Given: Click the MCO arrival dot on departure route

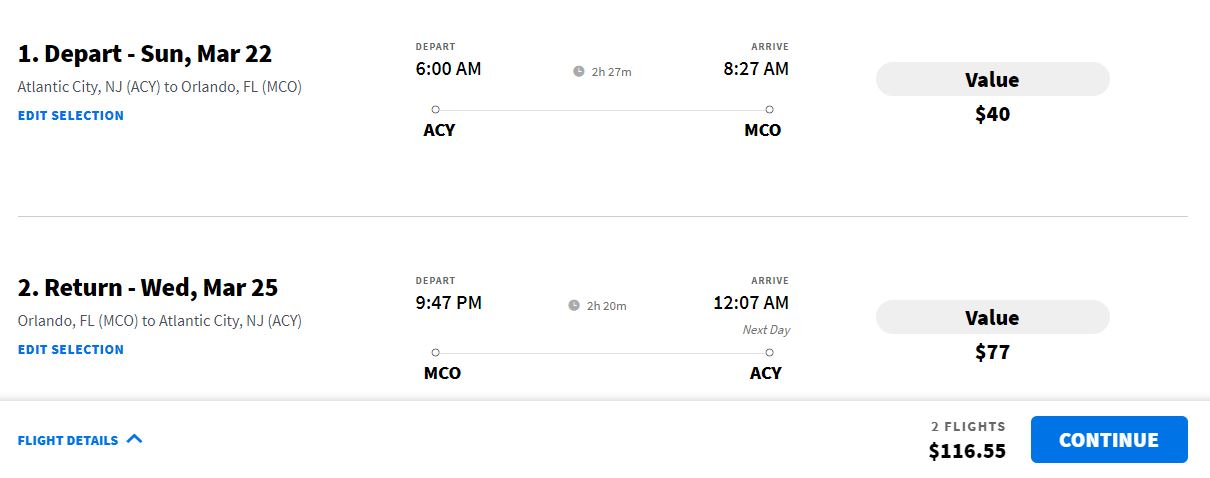Looking at the screenshot, I should coord(769,109).
